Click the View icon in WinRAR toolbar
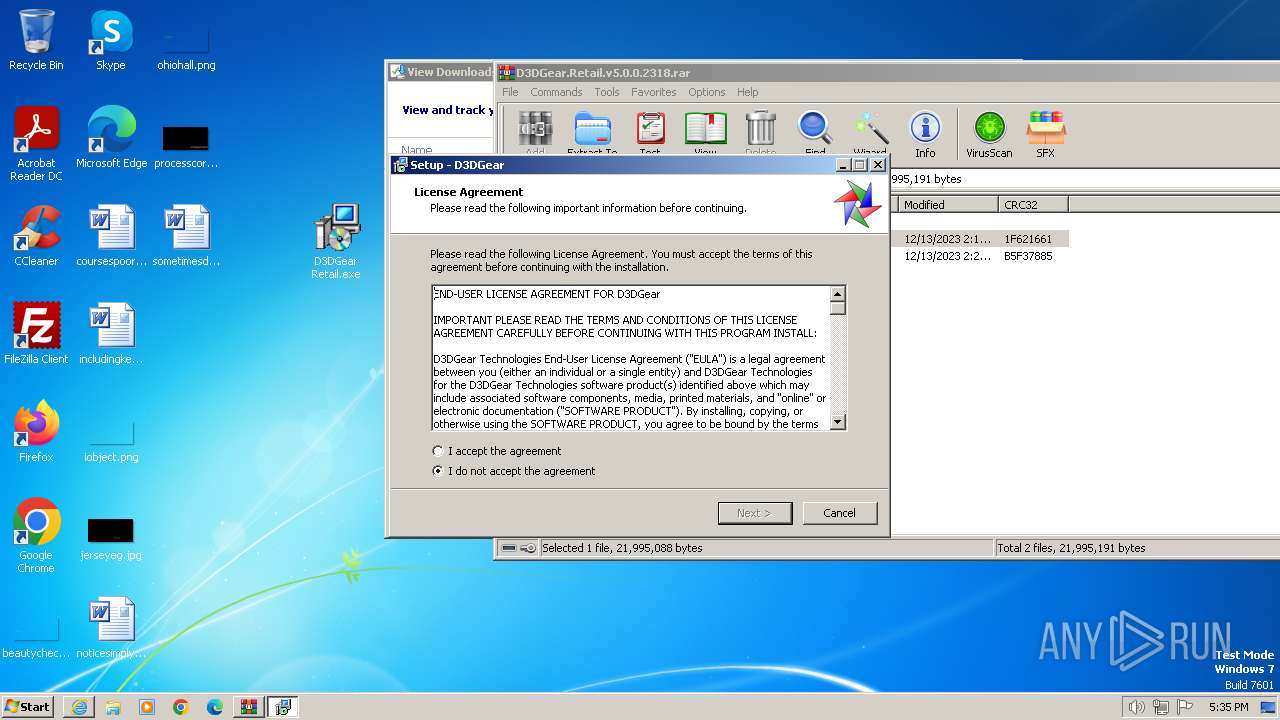This screenshot has height=720, width=1280. pyautogui.click(x=705, y=133)
